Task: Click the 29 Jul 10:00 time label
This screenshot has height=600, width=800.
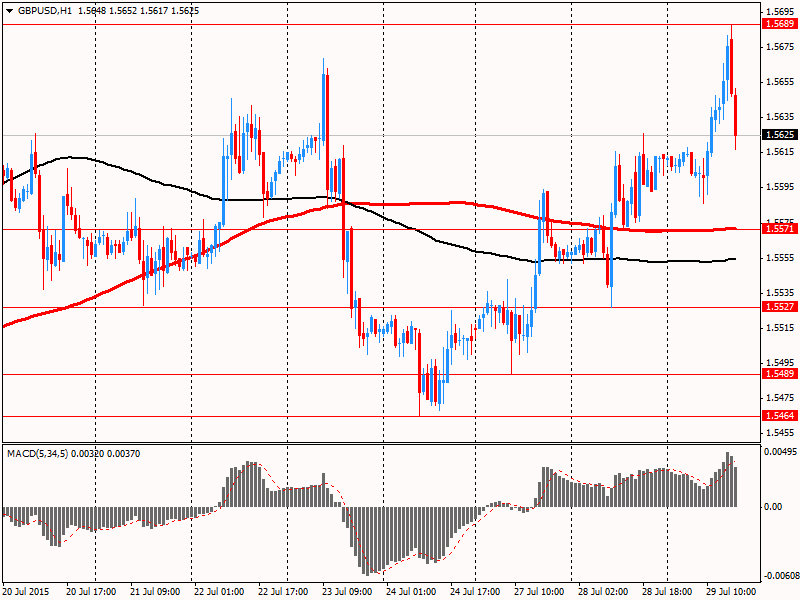Action: (732, 592)
